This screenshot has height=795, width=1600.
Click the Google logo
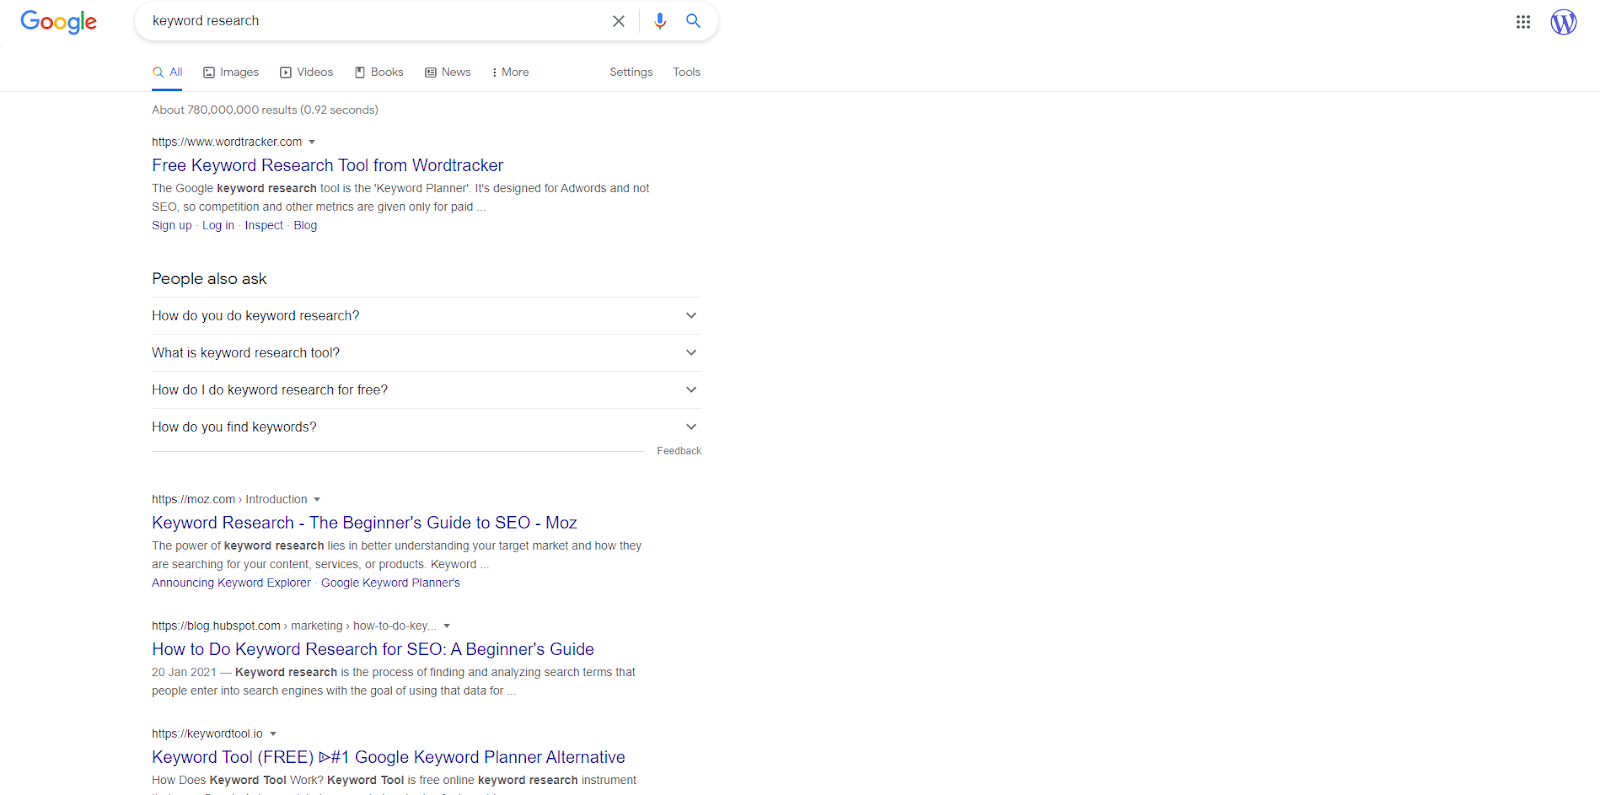tap(59, 22)
